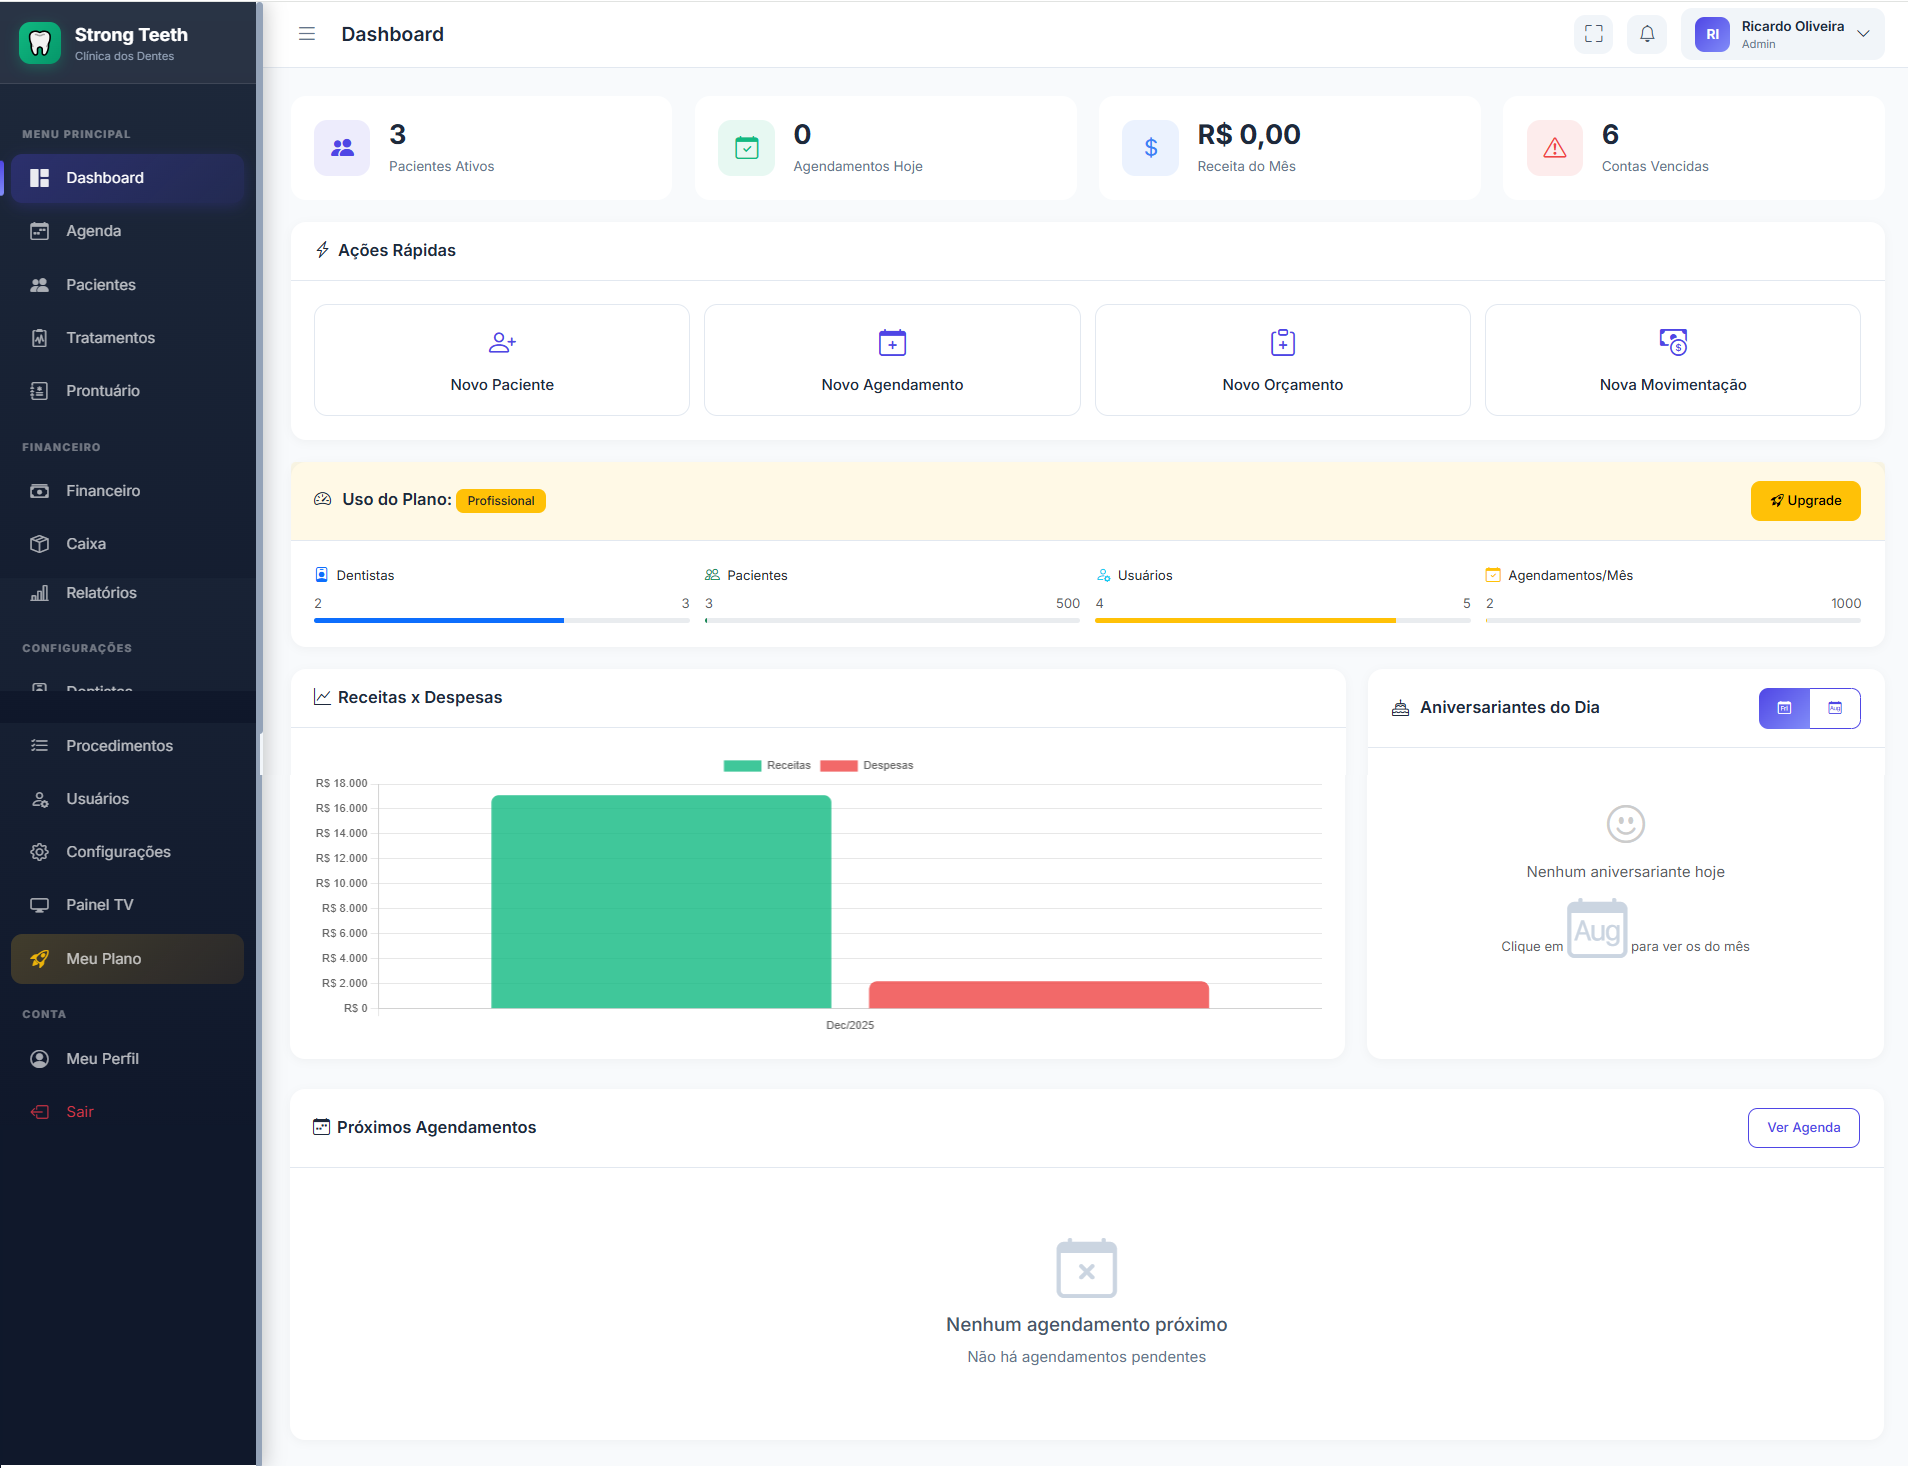Click the Nova Movimentação quick action icon

tap(1671, 343)
